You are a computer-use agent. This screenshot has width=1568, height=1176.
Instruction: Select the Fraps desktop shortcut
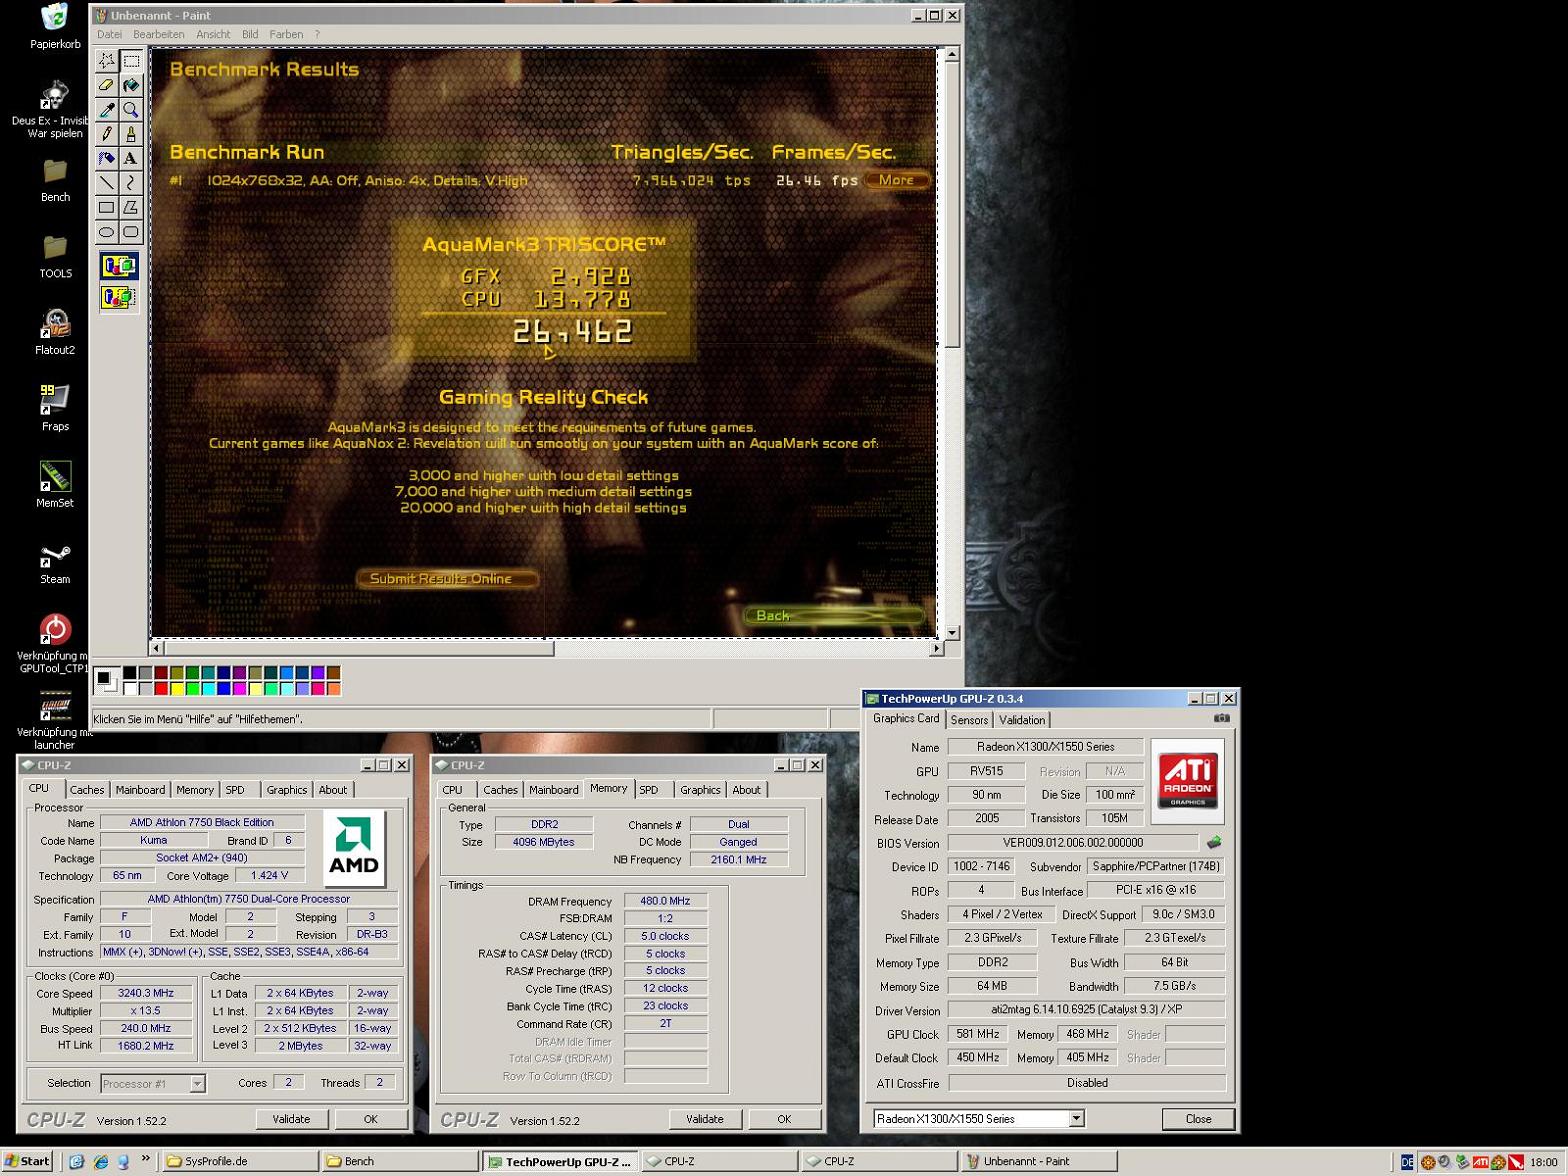pos(55,408)
